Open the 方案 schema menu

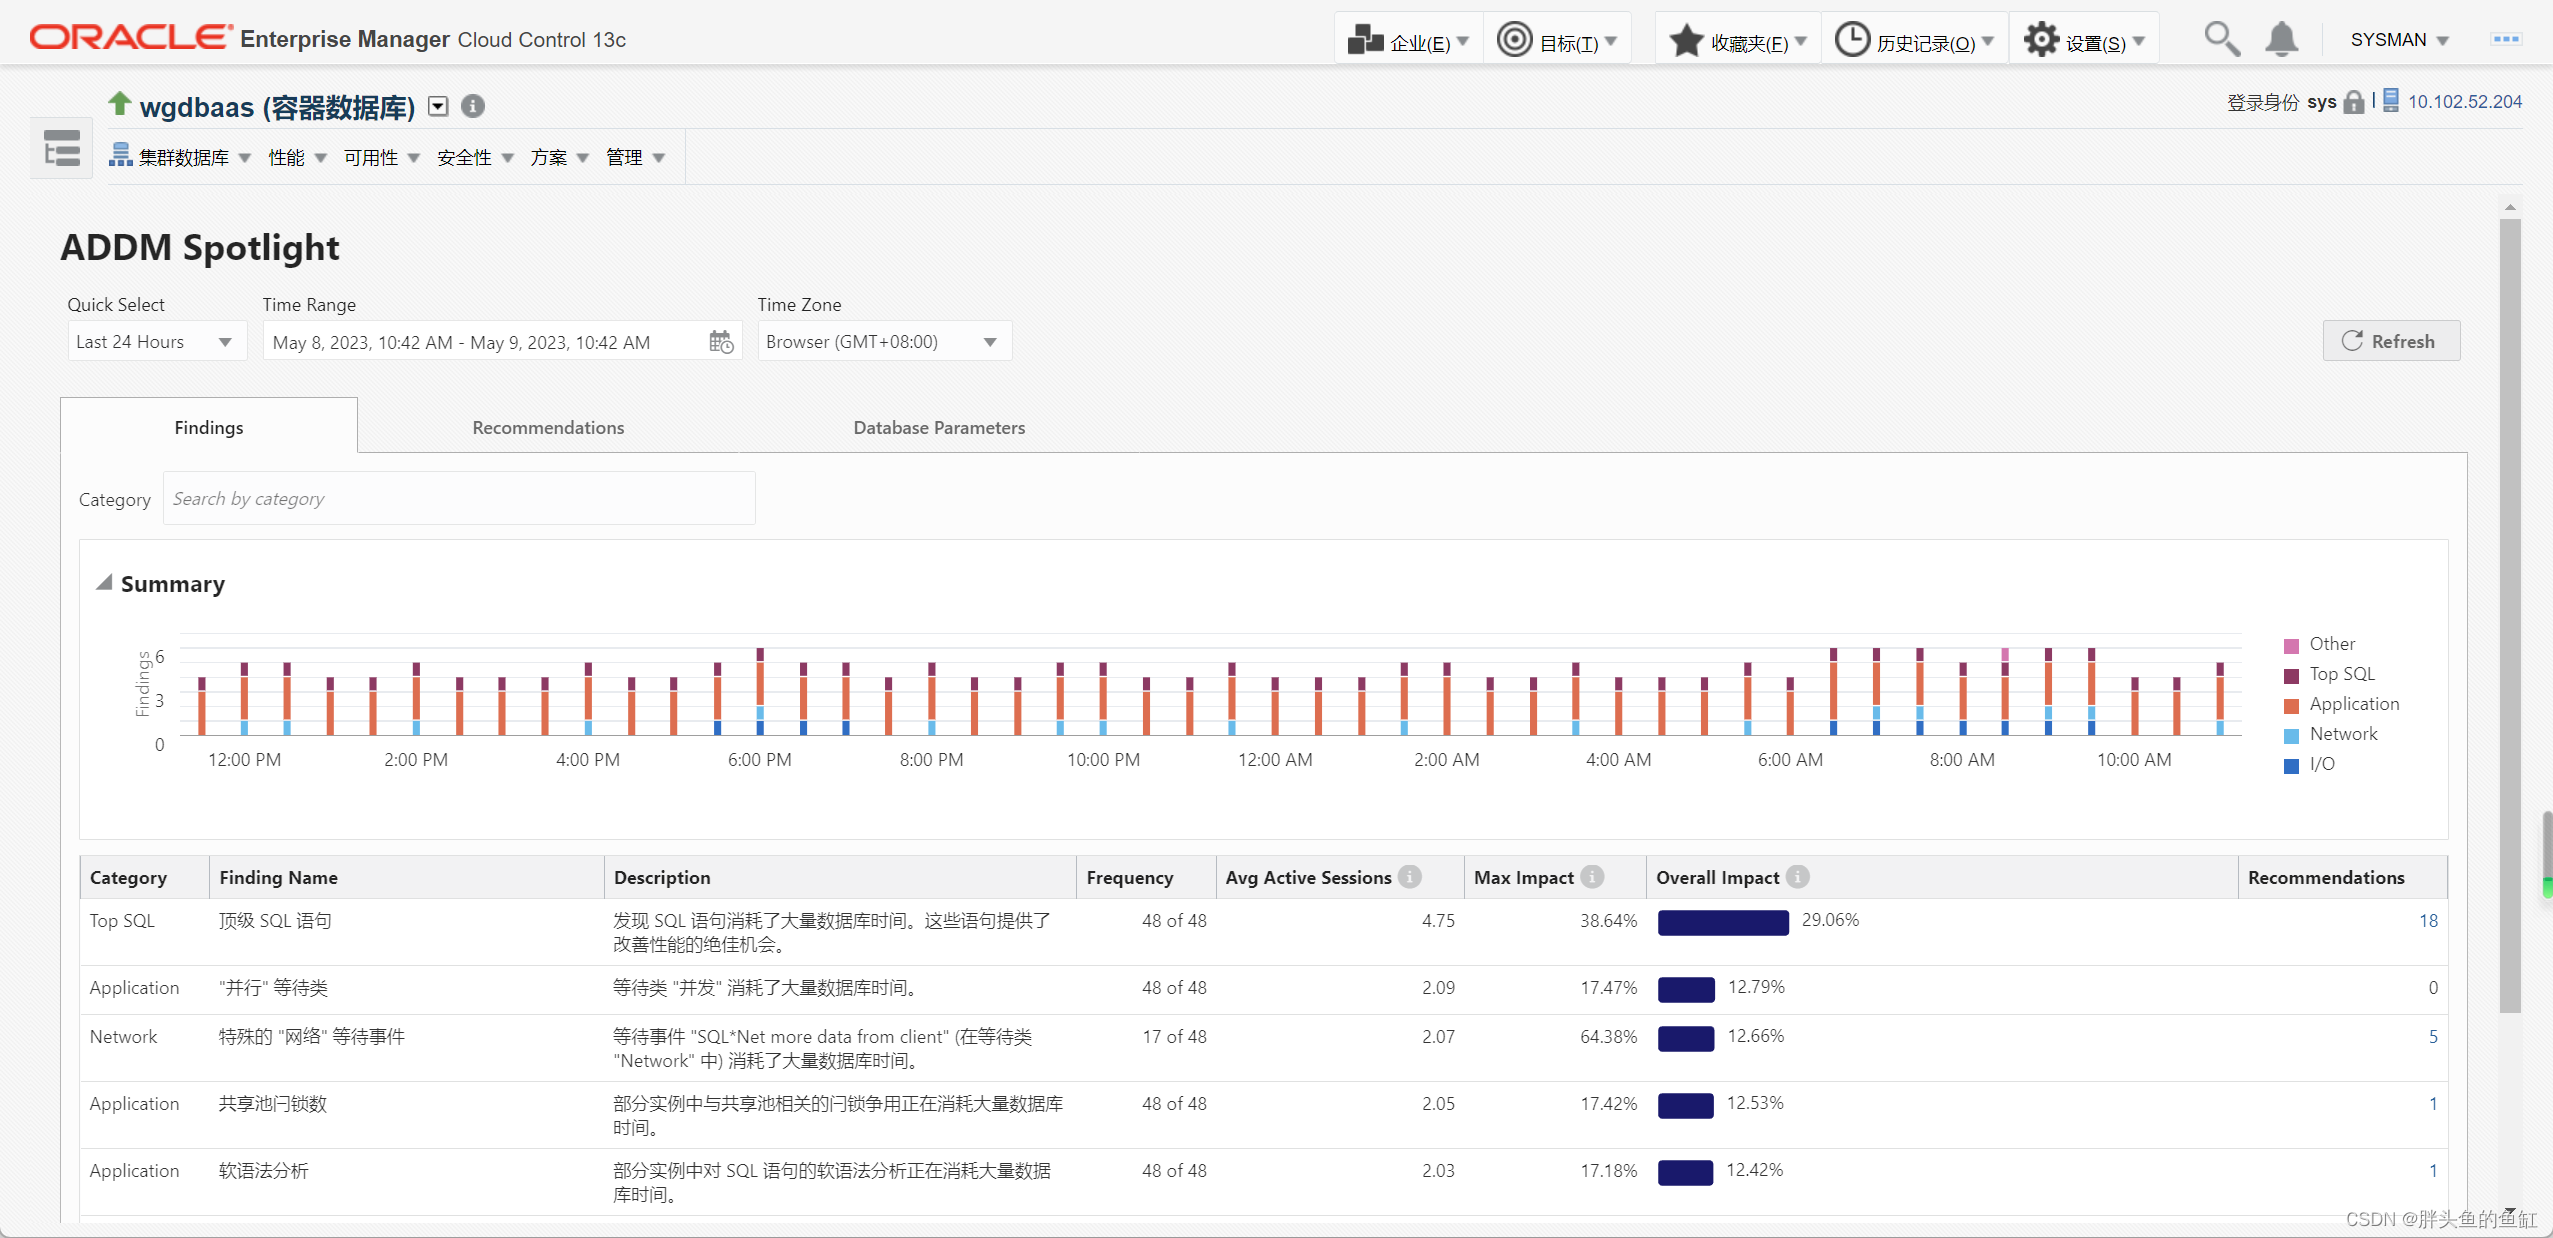click(559, 157)
